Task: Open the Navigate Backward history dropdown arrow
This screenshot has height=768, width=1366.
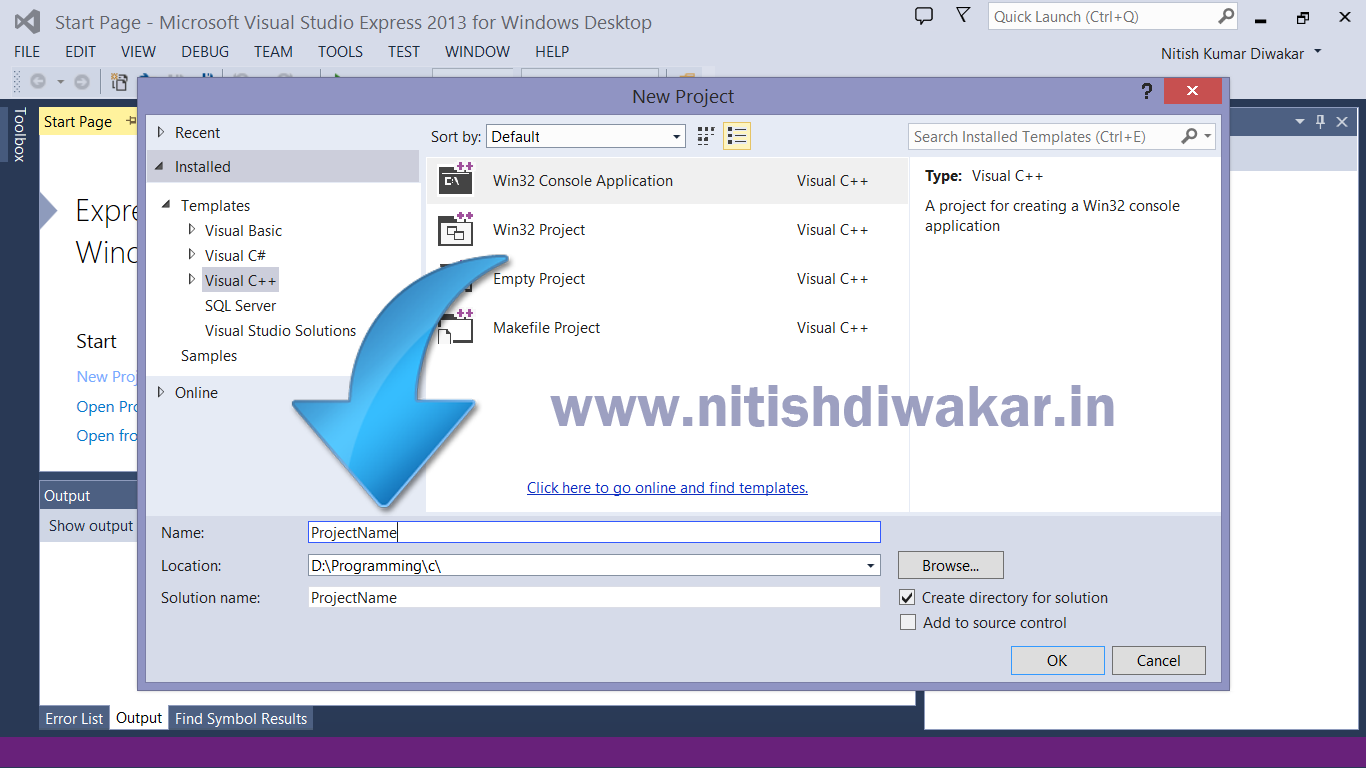Action: click(x=60, y=82)
